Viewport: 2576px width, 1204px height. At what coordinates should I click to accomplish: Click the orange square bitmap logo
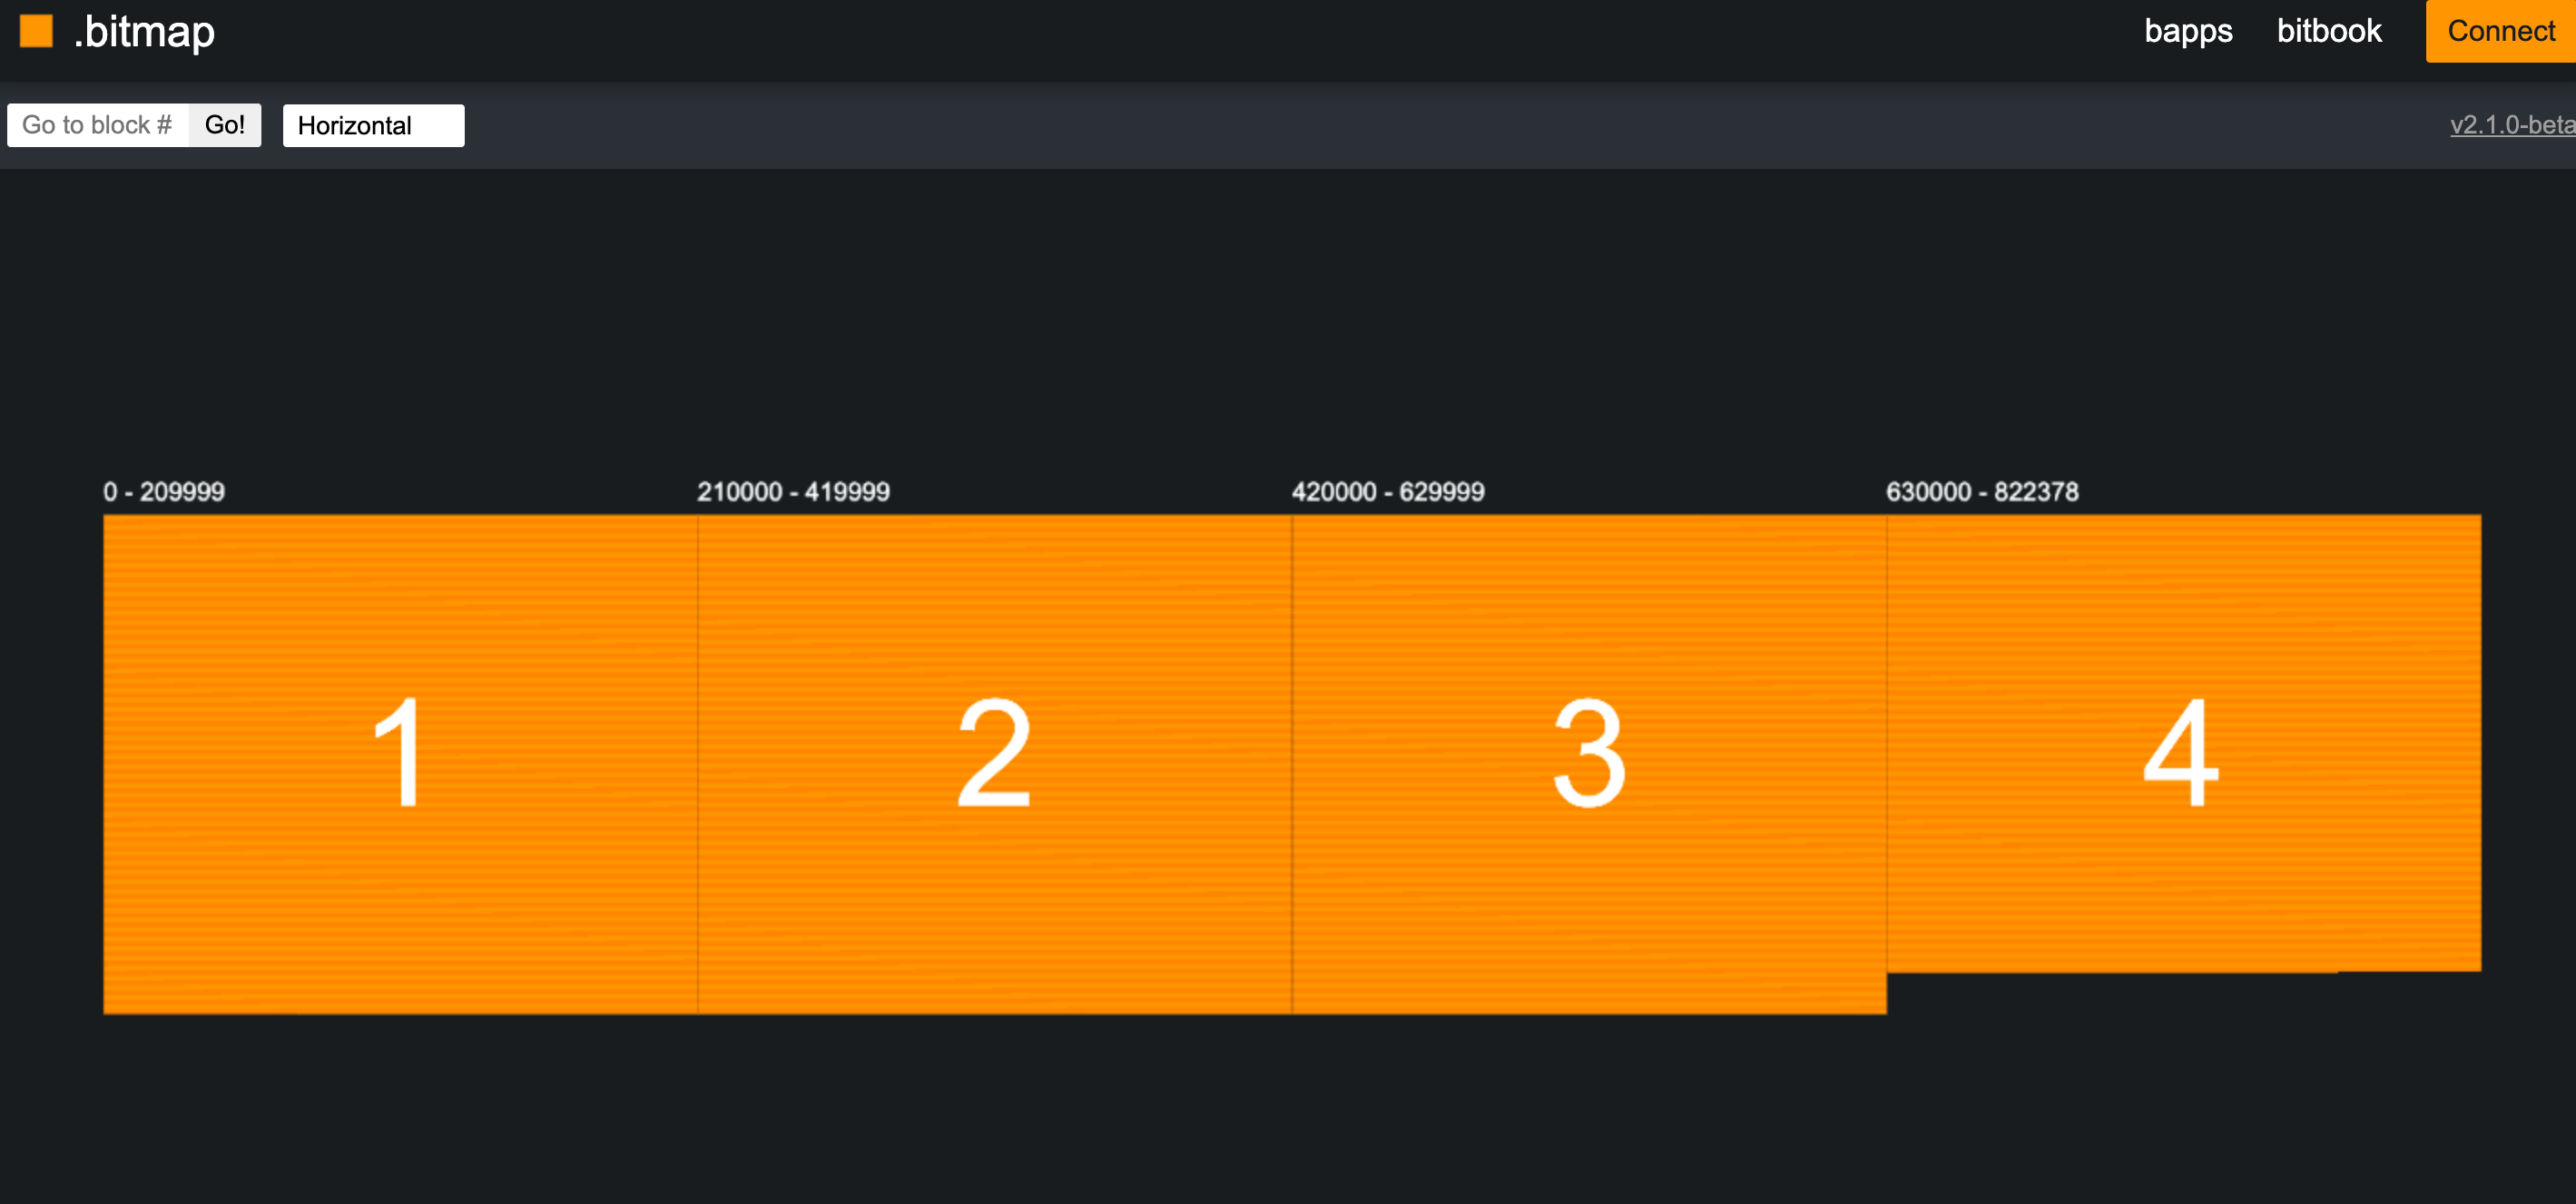pos(36,31)
